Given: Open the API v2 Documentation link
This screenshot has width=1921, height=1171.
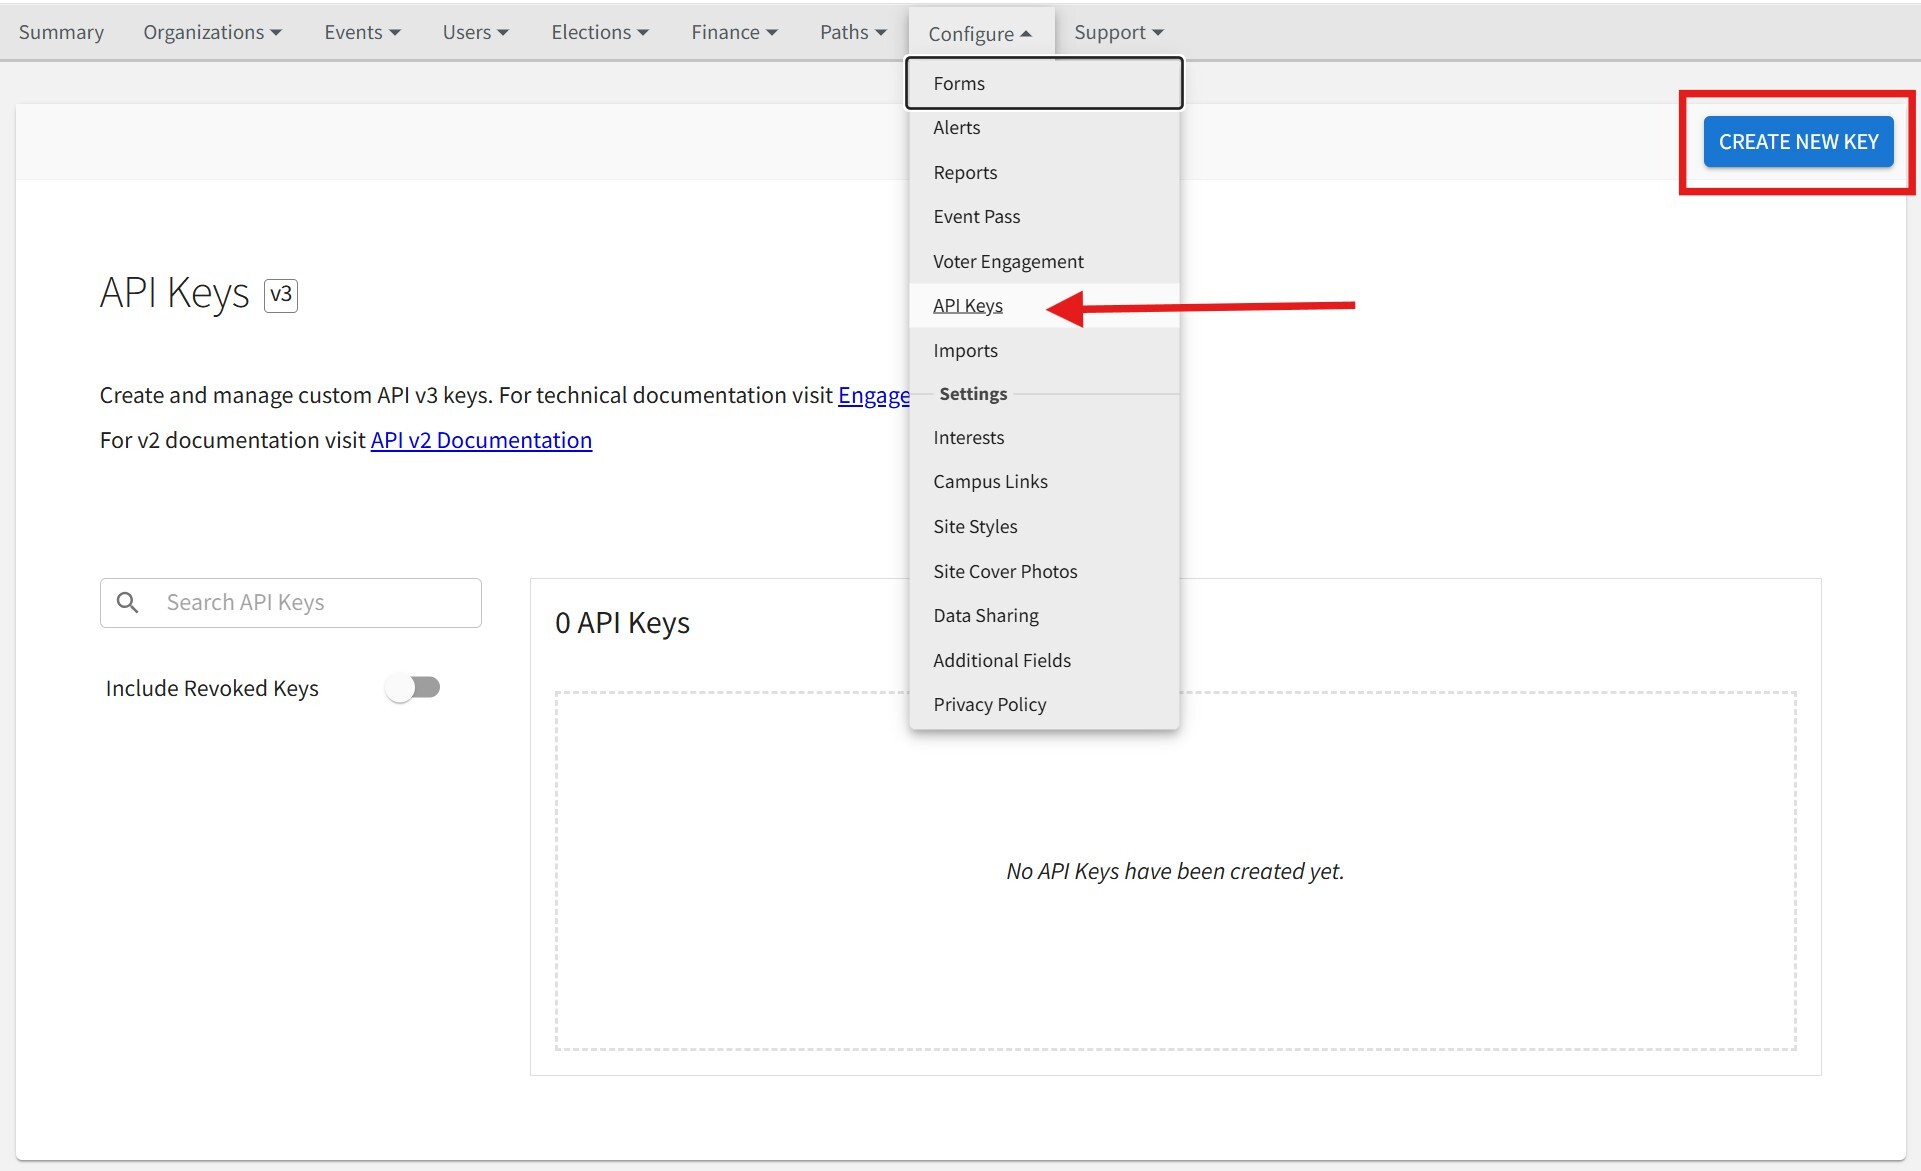Looking at the screenshot, I should click(481, 441).
